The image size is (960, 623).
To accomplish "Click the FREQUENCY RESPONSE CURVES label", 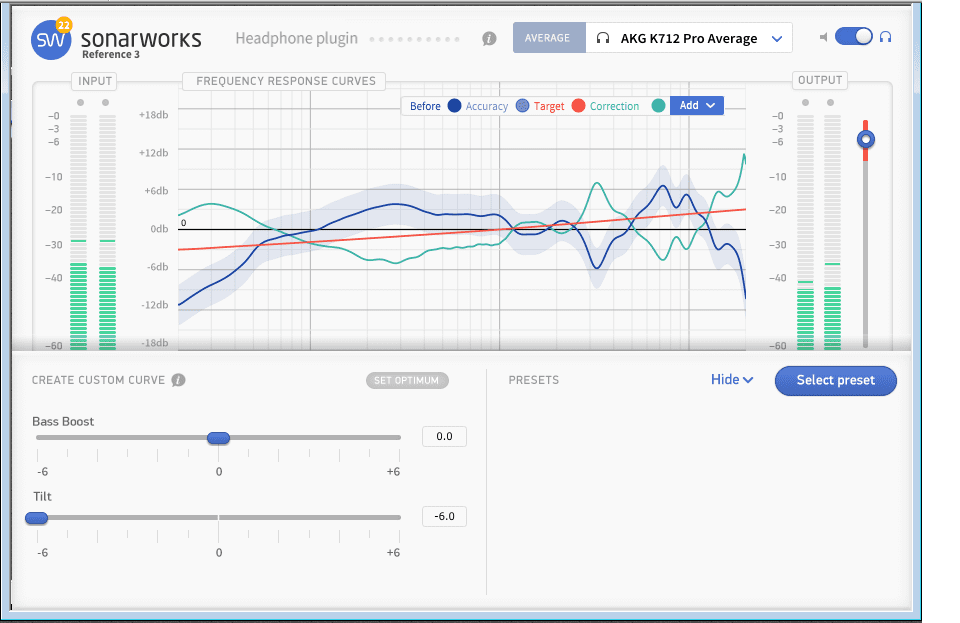I will tap(285, 81).
